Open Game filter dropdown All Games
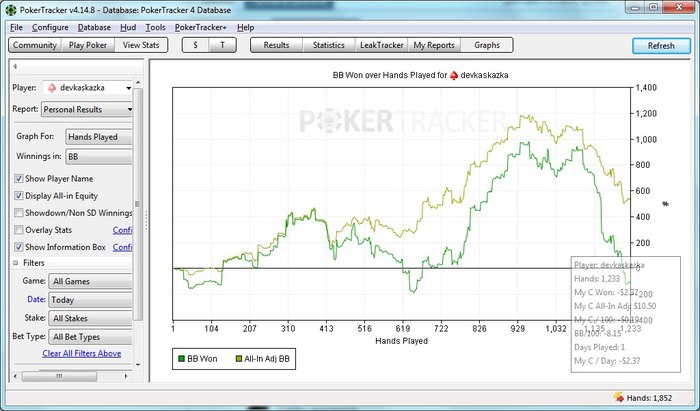This screenshot has height=411, width=700. (x=90, y=281)
